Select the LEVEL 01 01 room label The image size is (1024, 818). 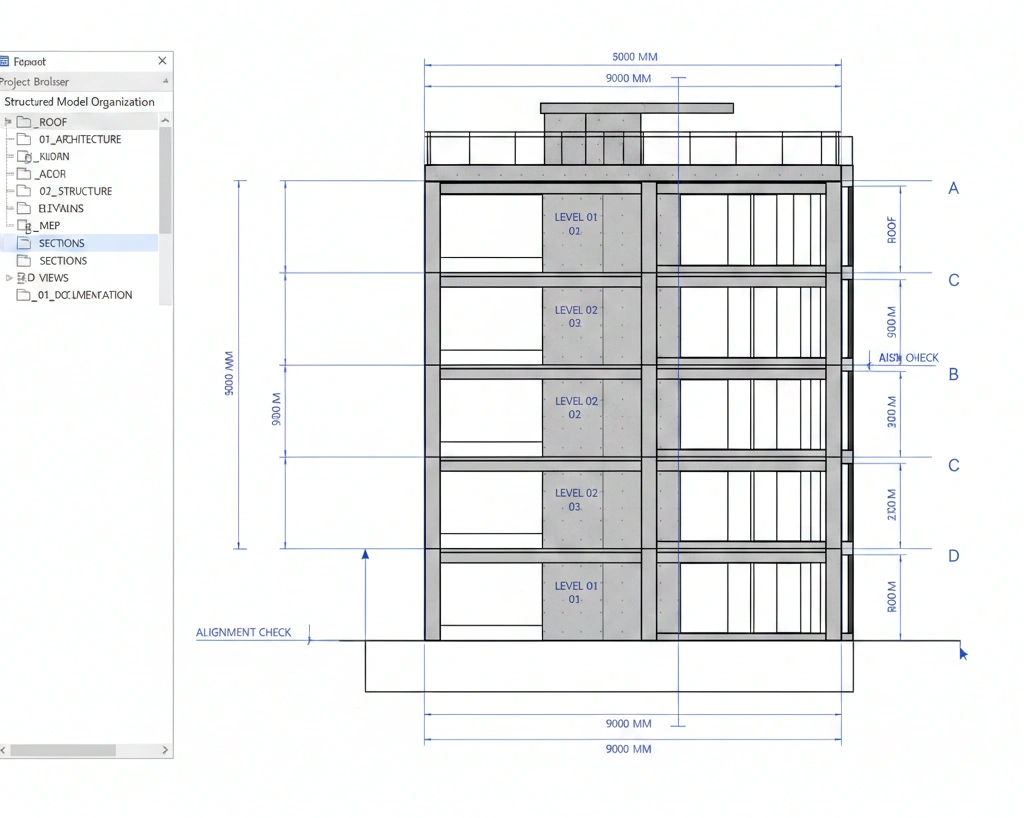coord(575,593)
